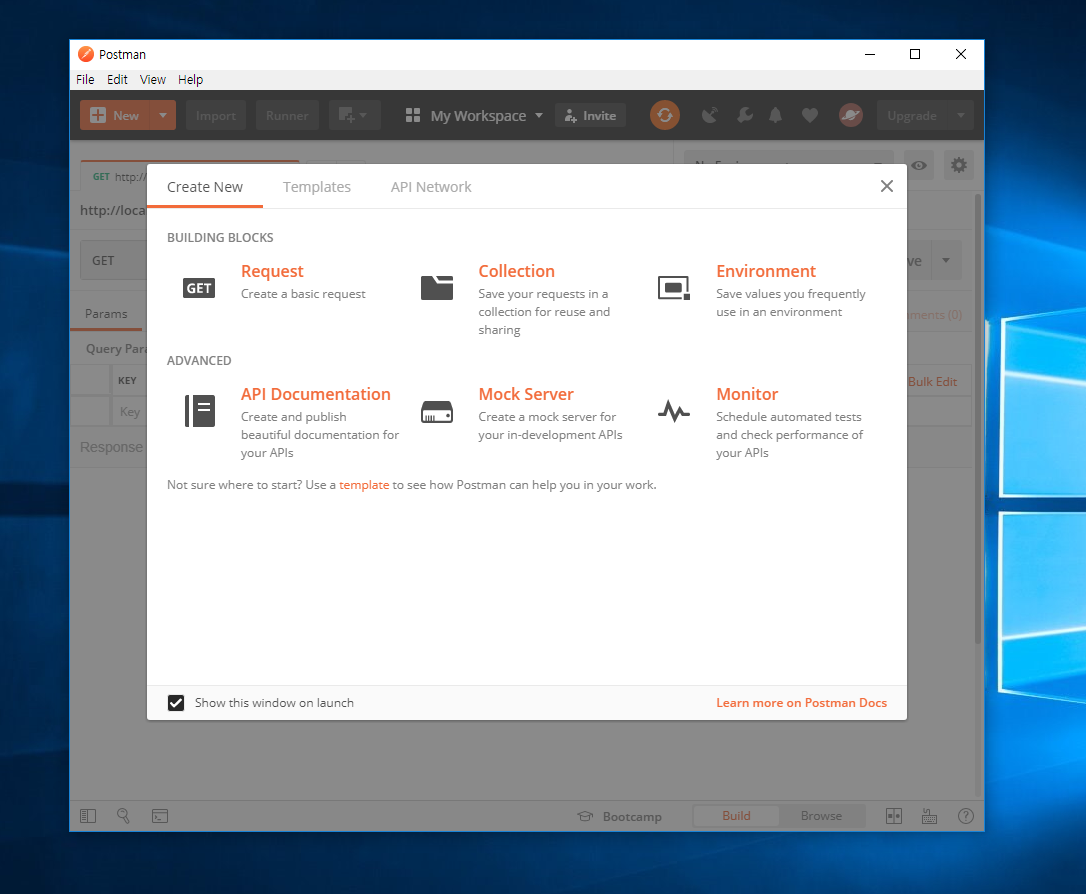This screenshot has width=1086, height=894.
Task: Click the main window vertical scrollbar
Action: 978,419
